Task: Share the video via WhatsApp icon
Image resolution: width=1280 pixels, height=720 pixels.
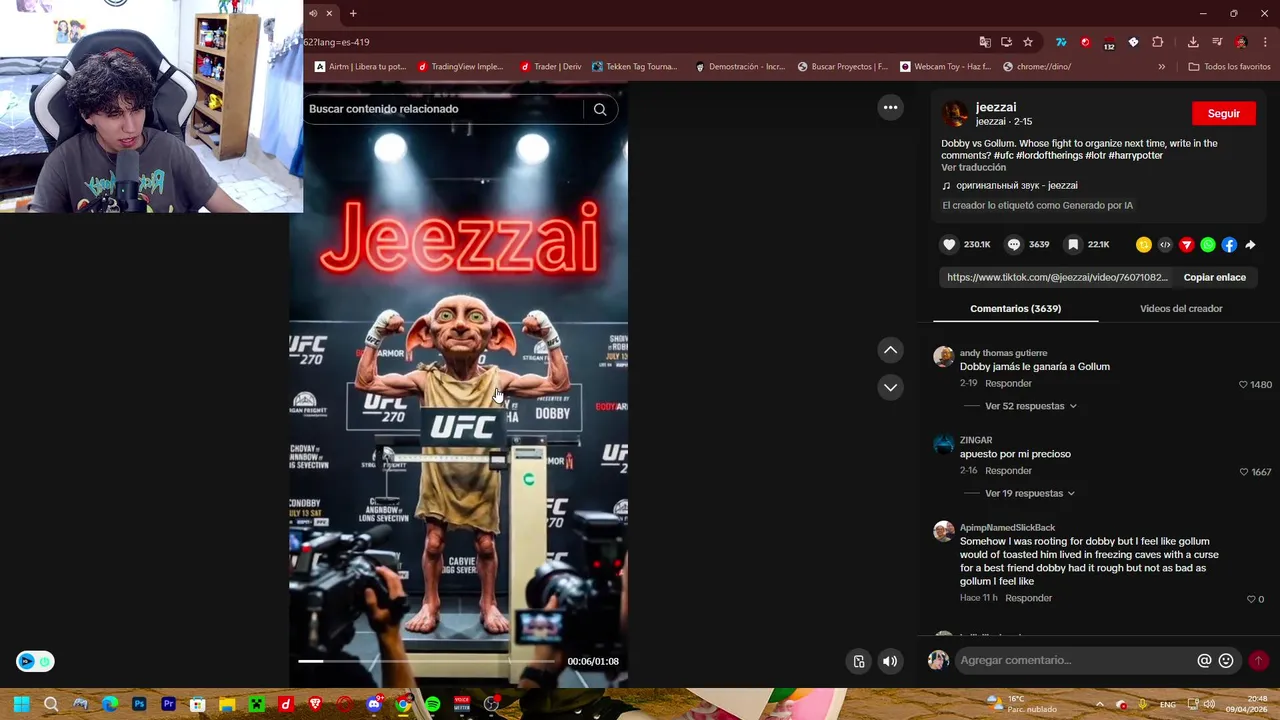Action: pyautogui.click(x=1208, y=245)
